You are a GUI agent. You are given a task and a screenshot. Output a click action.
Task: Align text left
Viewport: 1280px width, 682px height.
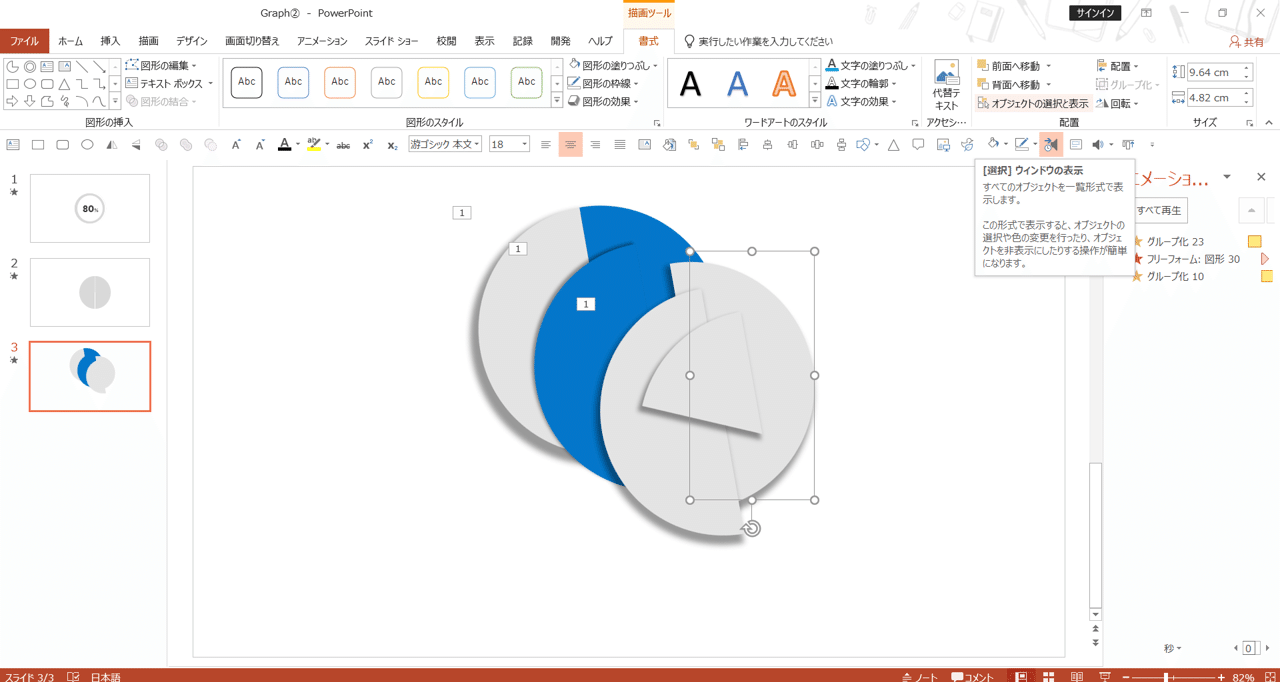click(x=546, y=145)
